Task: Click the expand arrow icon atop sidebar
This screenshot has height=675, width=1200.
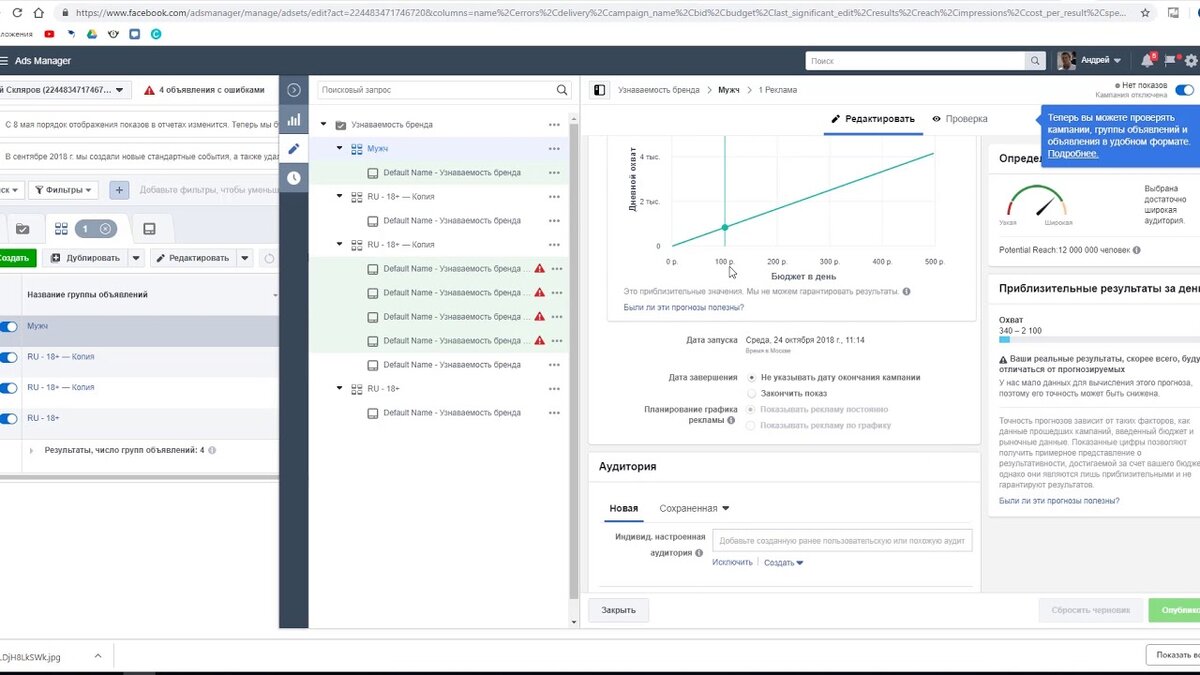Action: point(294,90)
